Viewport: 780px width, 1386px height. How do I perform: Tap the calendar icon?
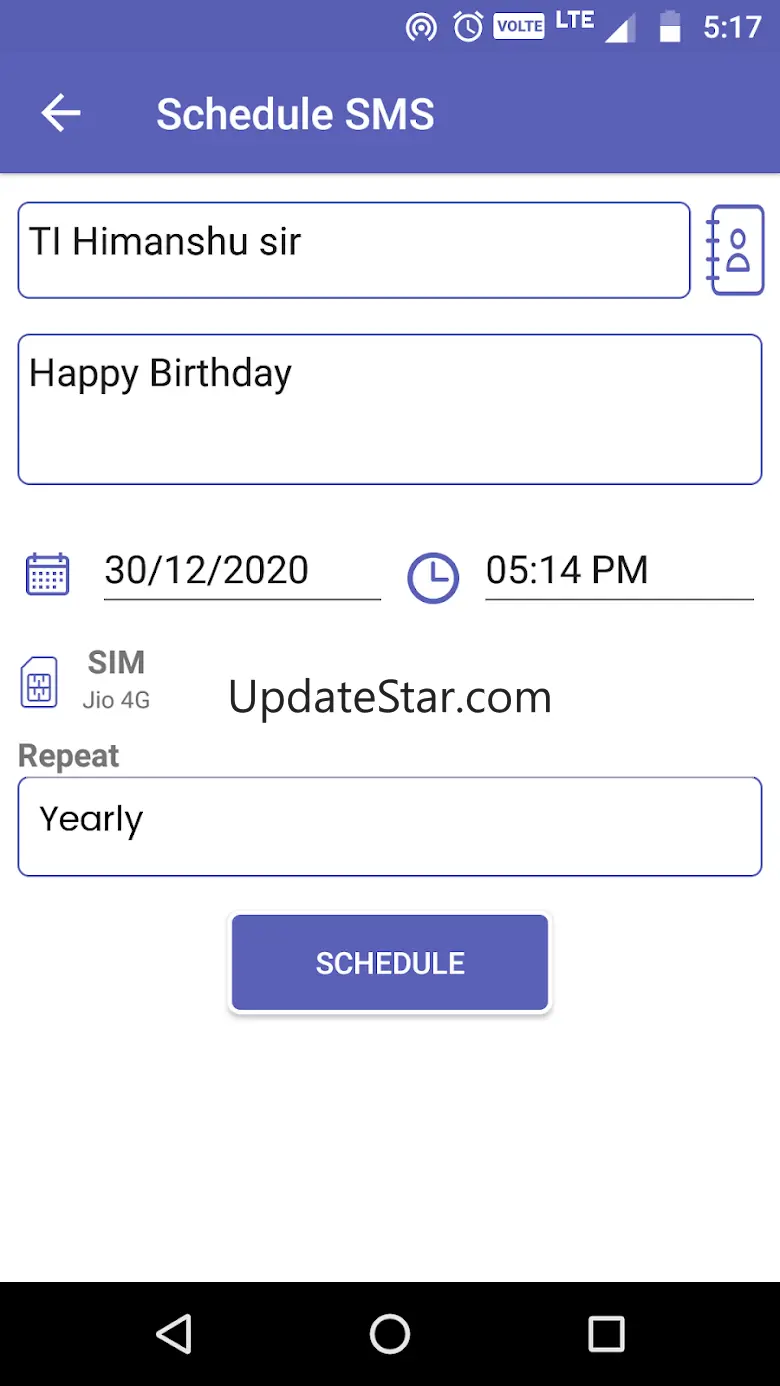click(x=47, y=574)
